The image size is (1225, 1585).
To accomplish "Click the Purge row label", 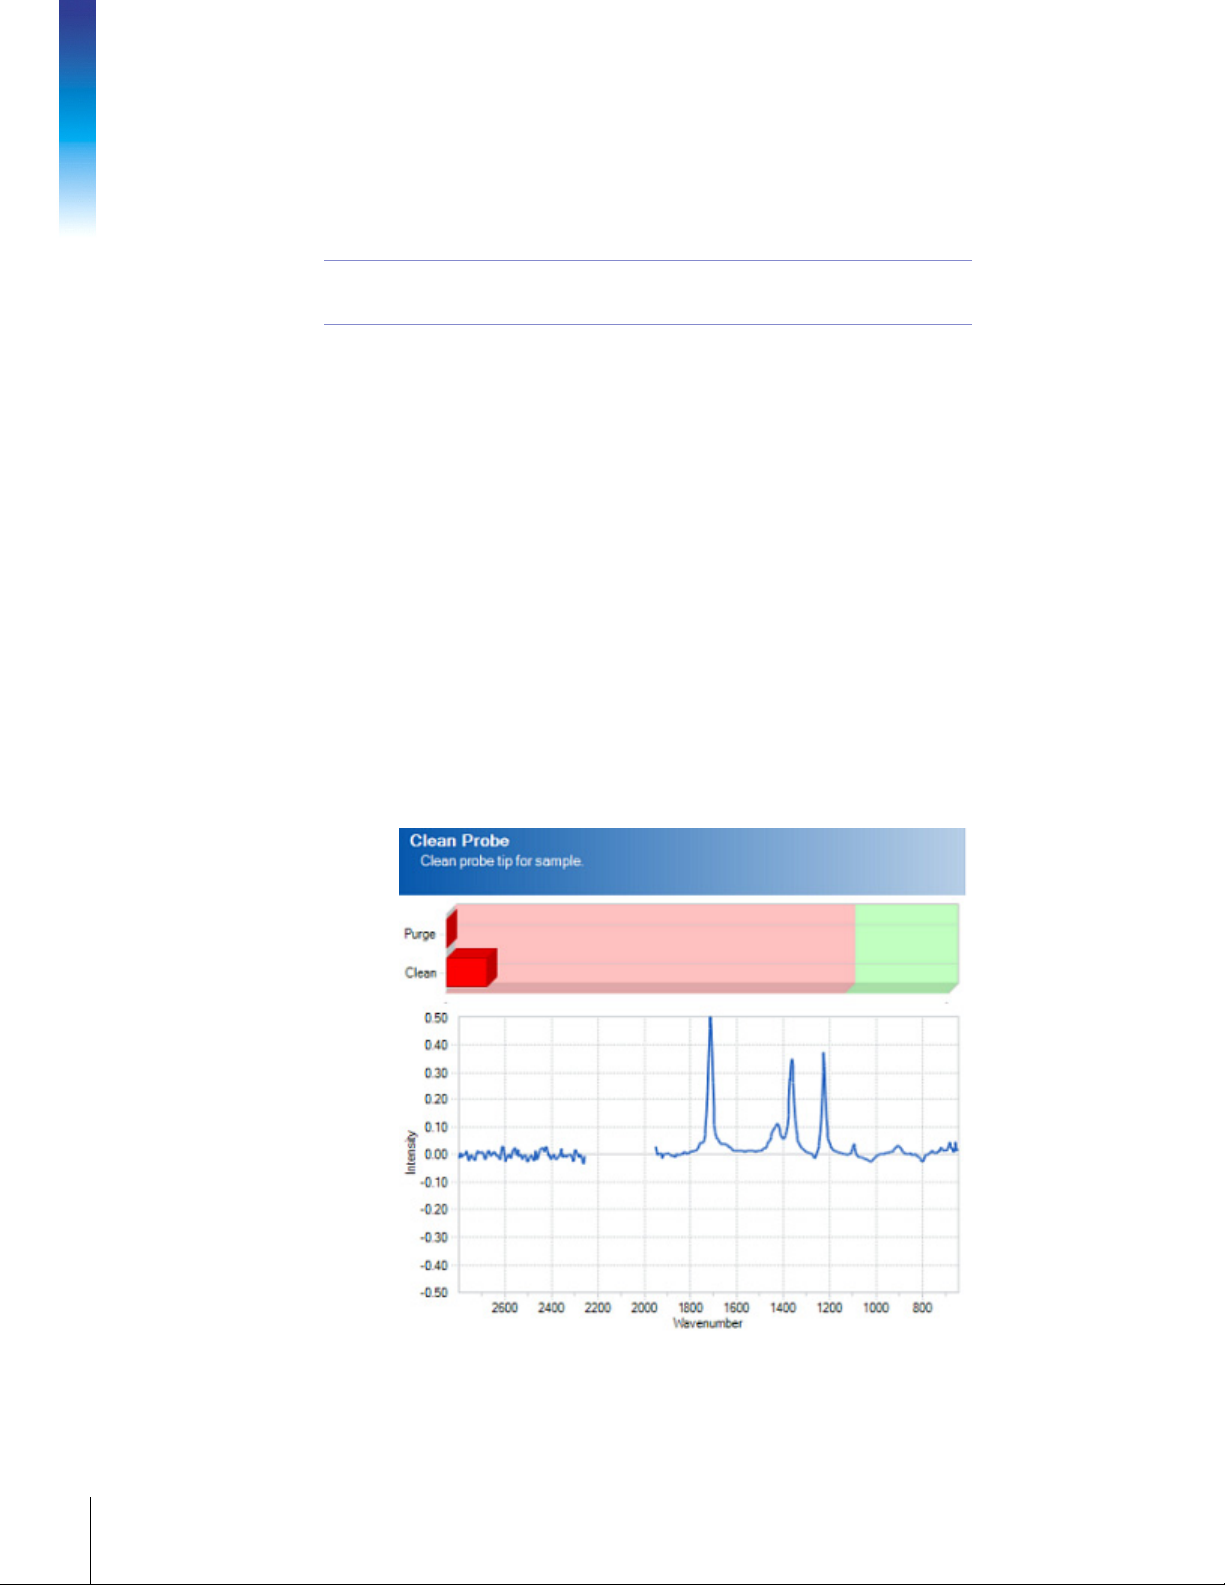I will coord(420,934).
